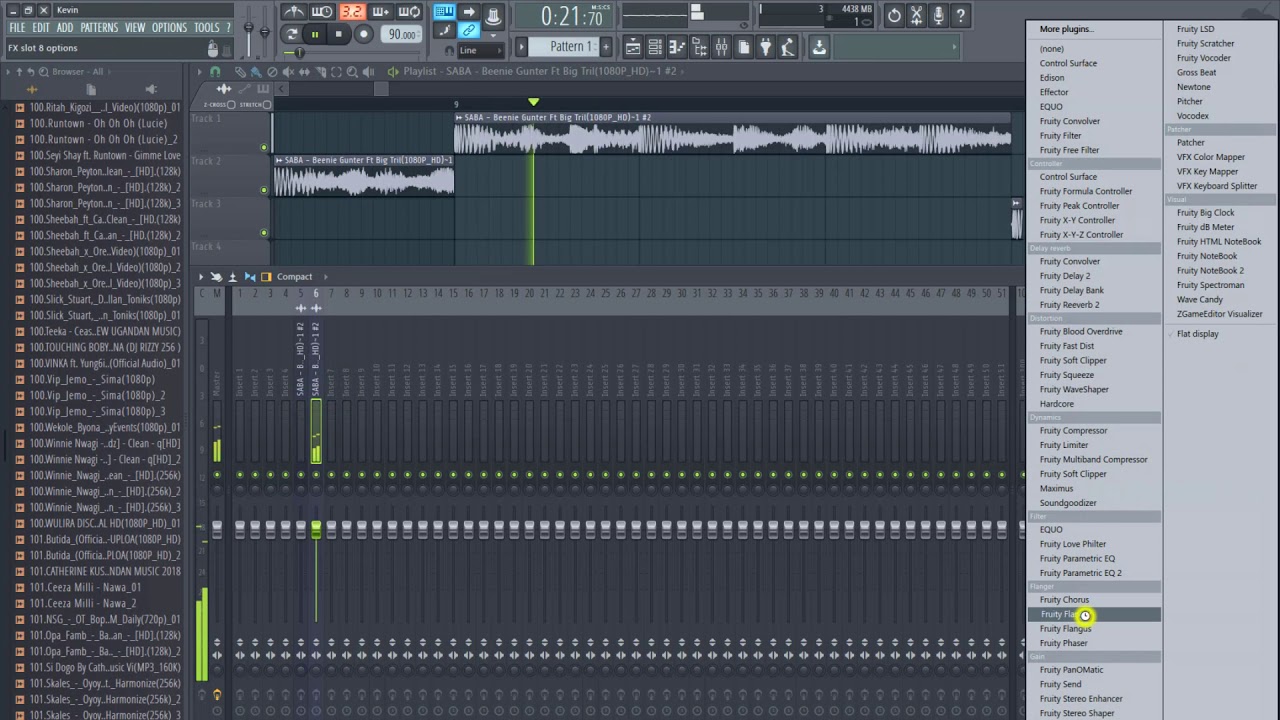
Task: Open the Compact mixer layout dropdown
Action: (x=294, y=277)
